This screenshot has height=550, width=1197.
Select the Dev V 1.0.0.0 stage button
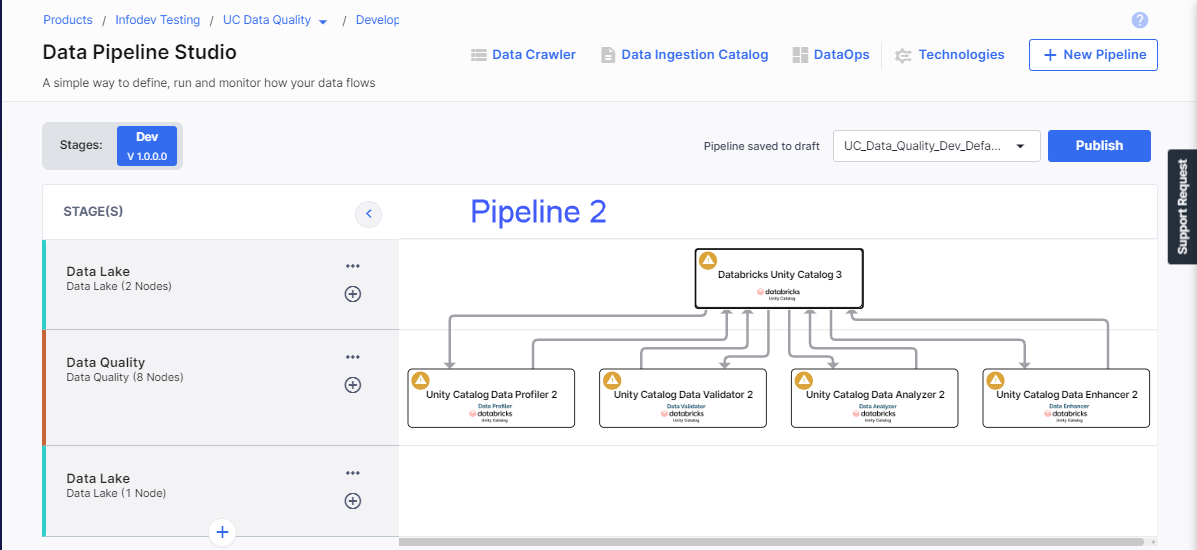pyautogui.click(x=147, y=147)
